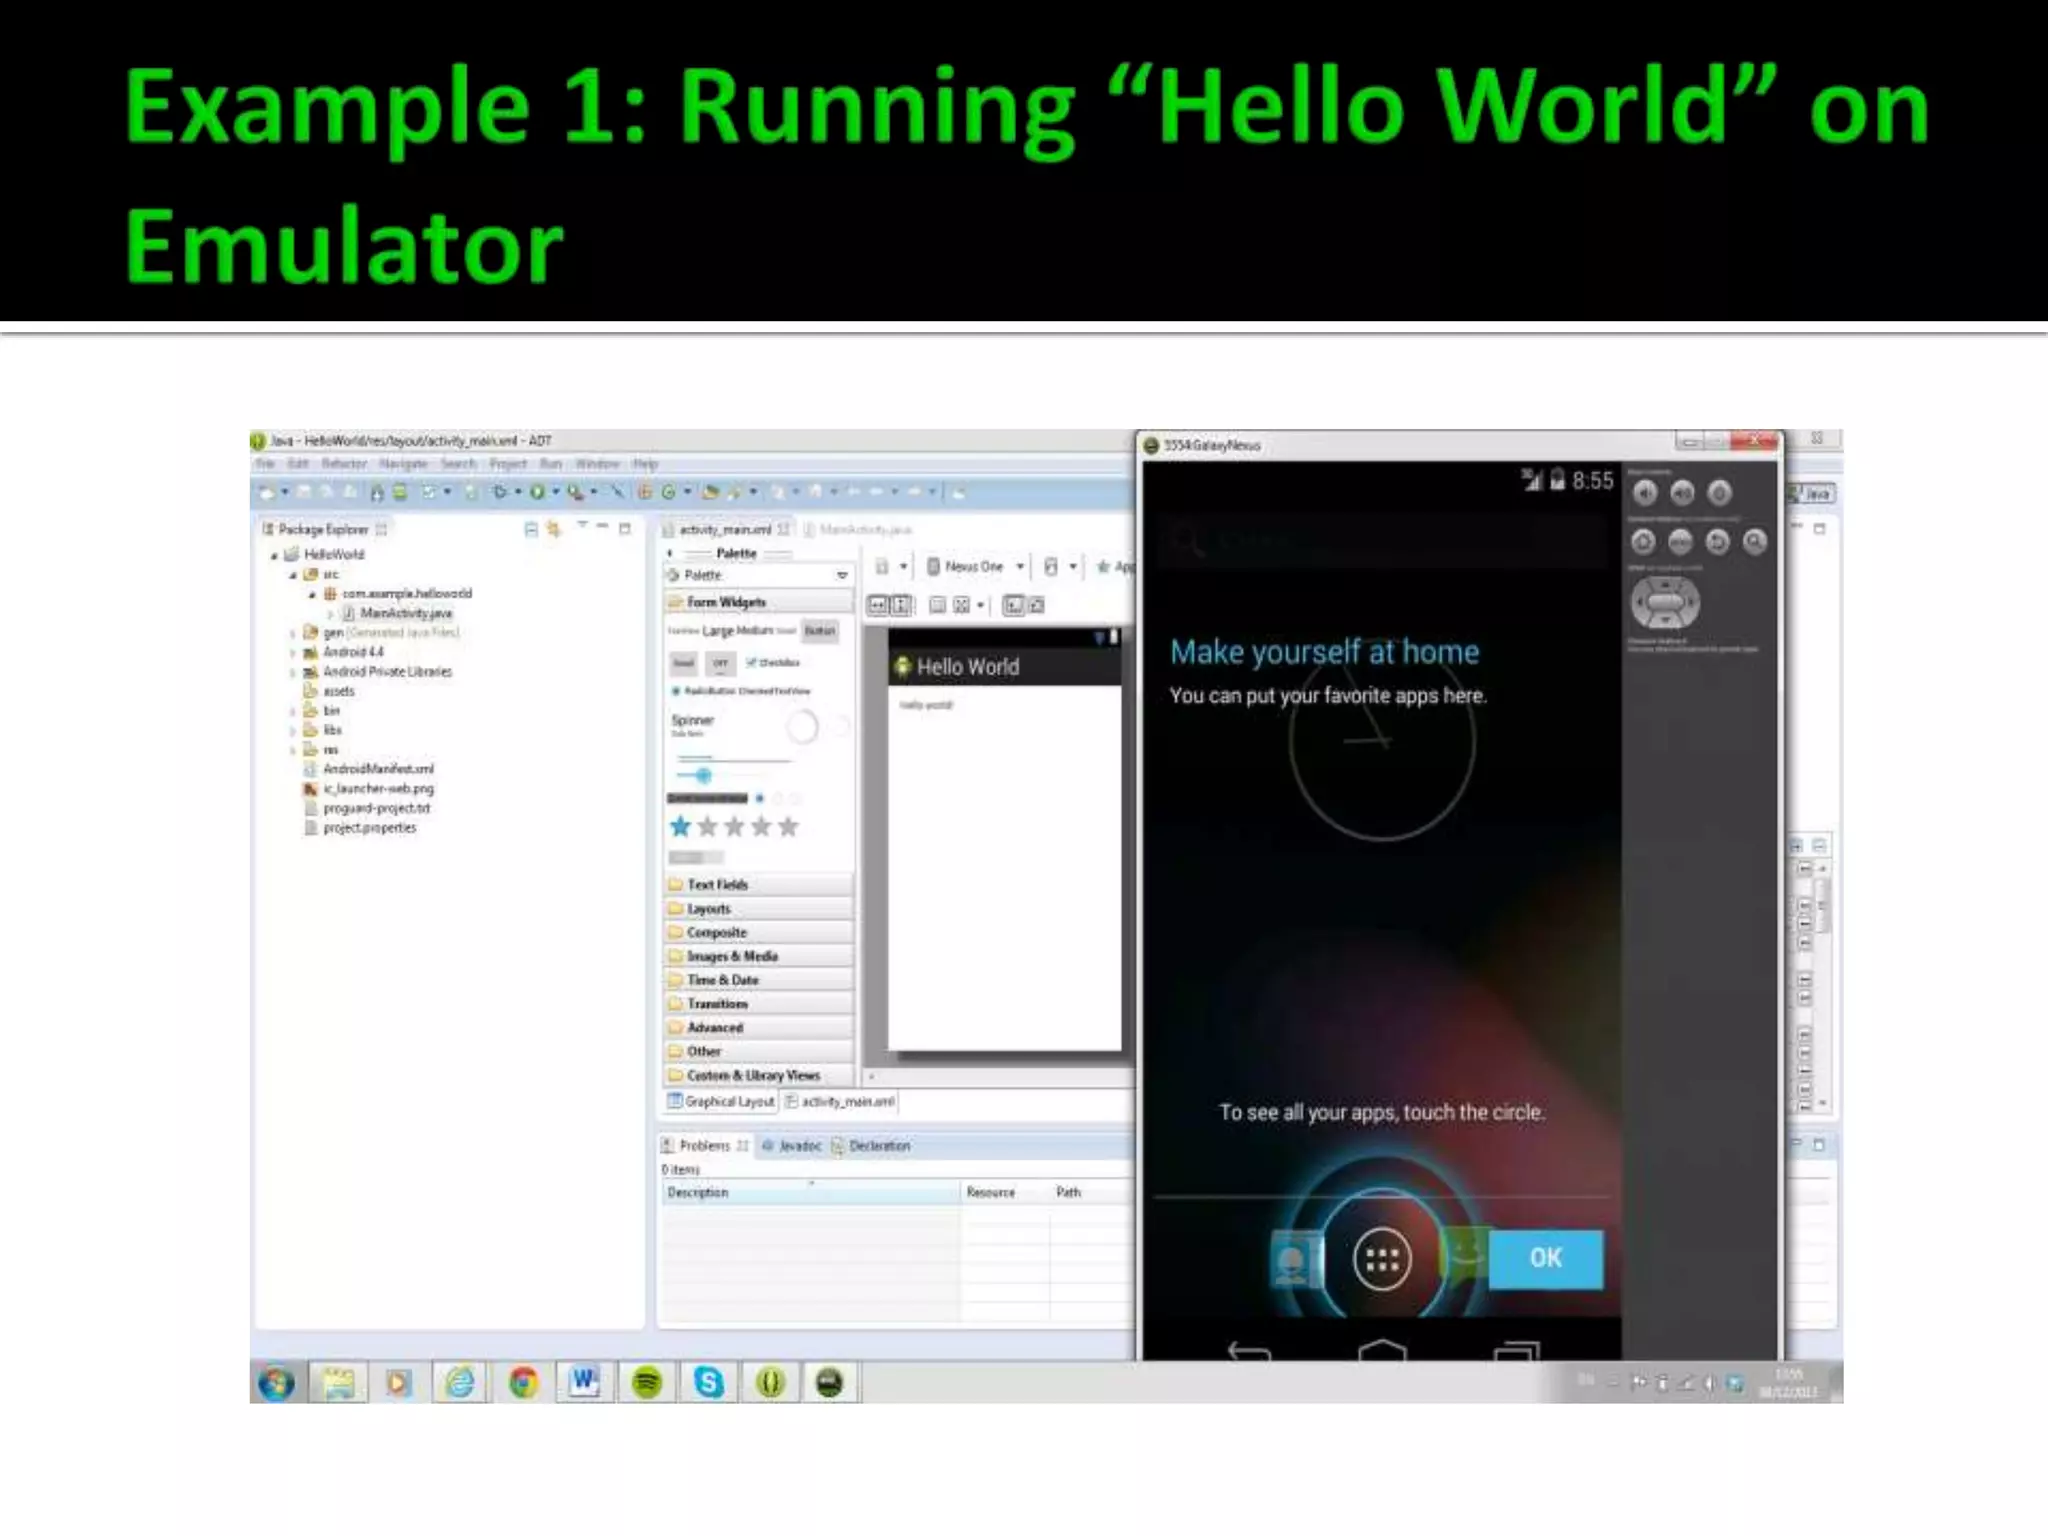Open the app drawer circle icon
Image resolution: width=2048 pixels, height=1536 pixels.
point(1382,1259)
